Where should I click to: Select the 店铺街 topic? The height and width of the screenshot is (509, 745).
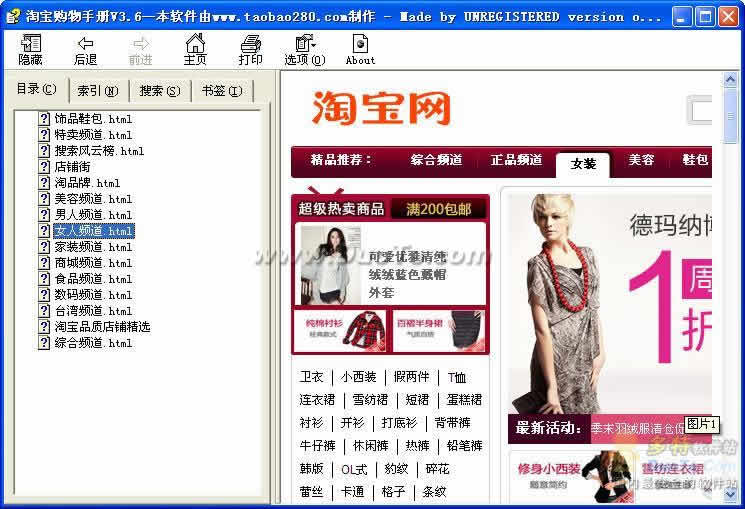point(72,167)
